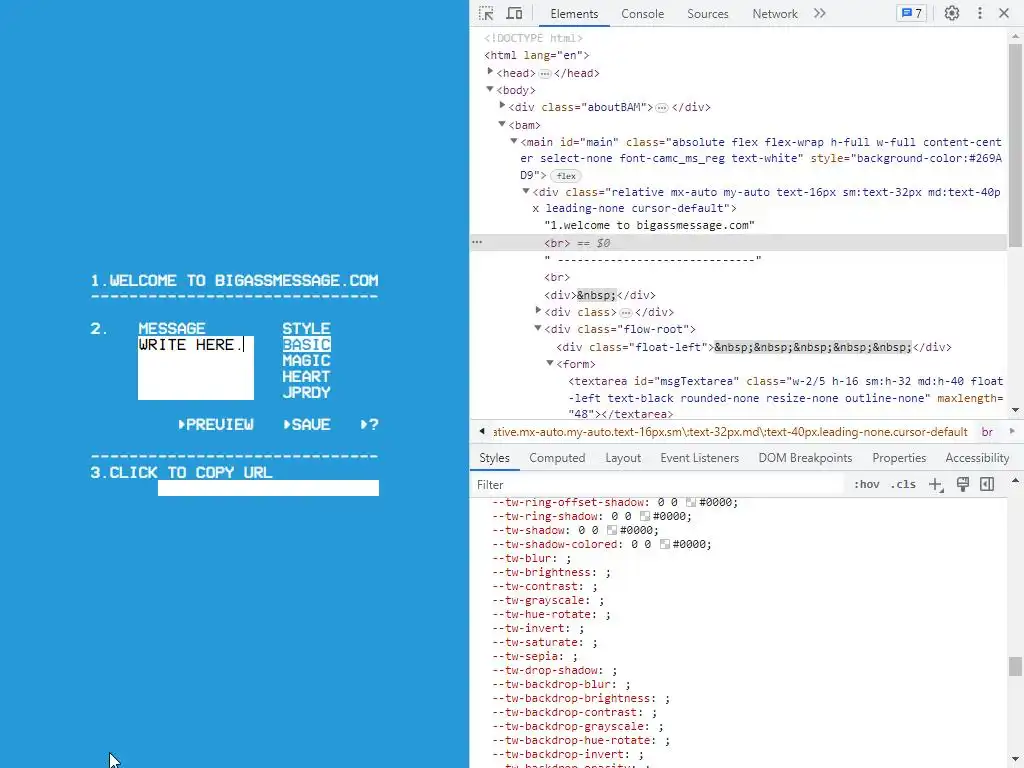Toggle the rendering emulations paintbrush icon
Image resolution: width=1024 pixels, height=768 pixels.
pyautogui.click(x=963, y=484)
